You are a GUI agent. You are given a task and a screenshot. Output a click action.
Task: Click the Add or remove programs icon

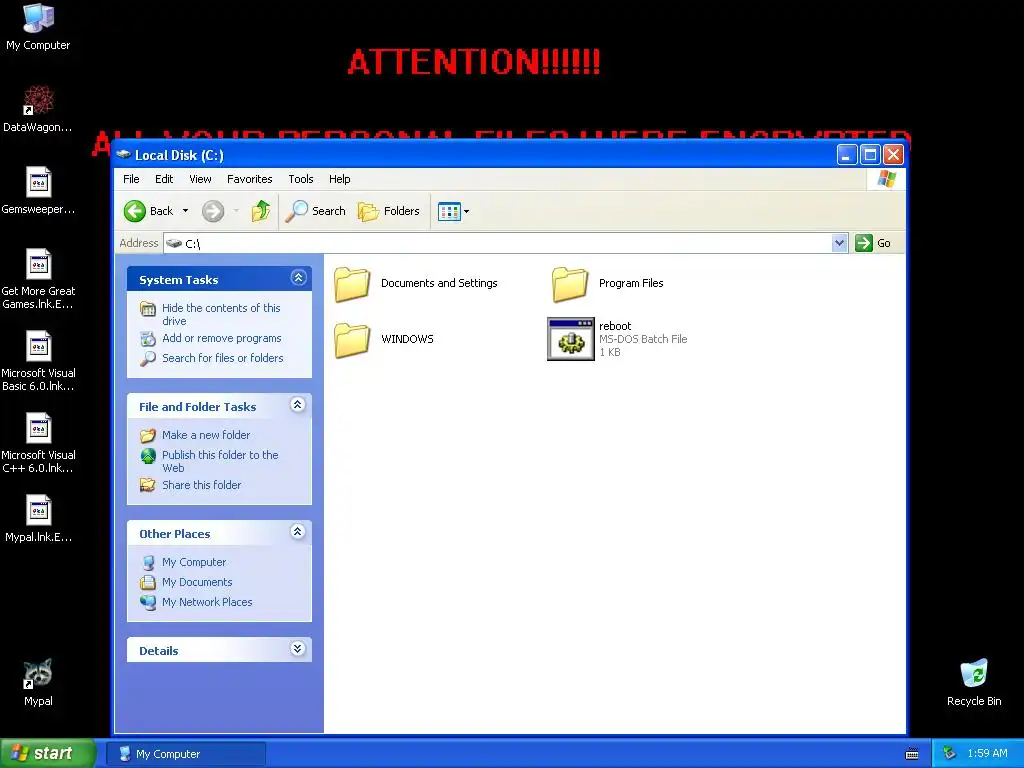click(148, 338)
